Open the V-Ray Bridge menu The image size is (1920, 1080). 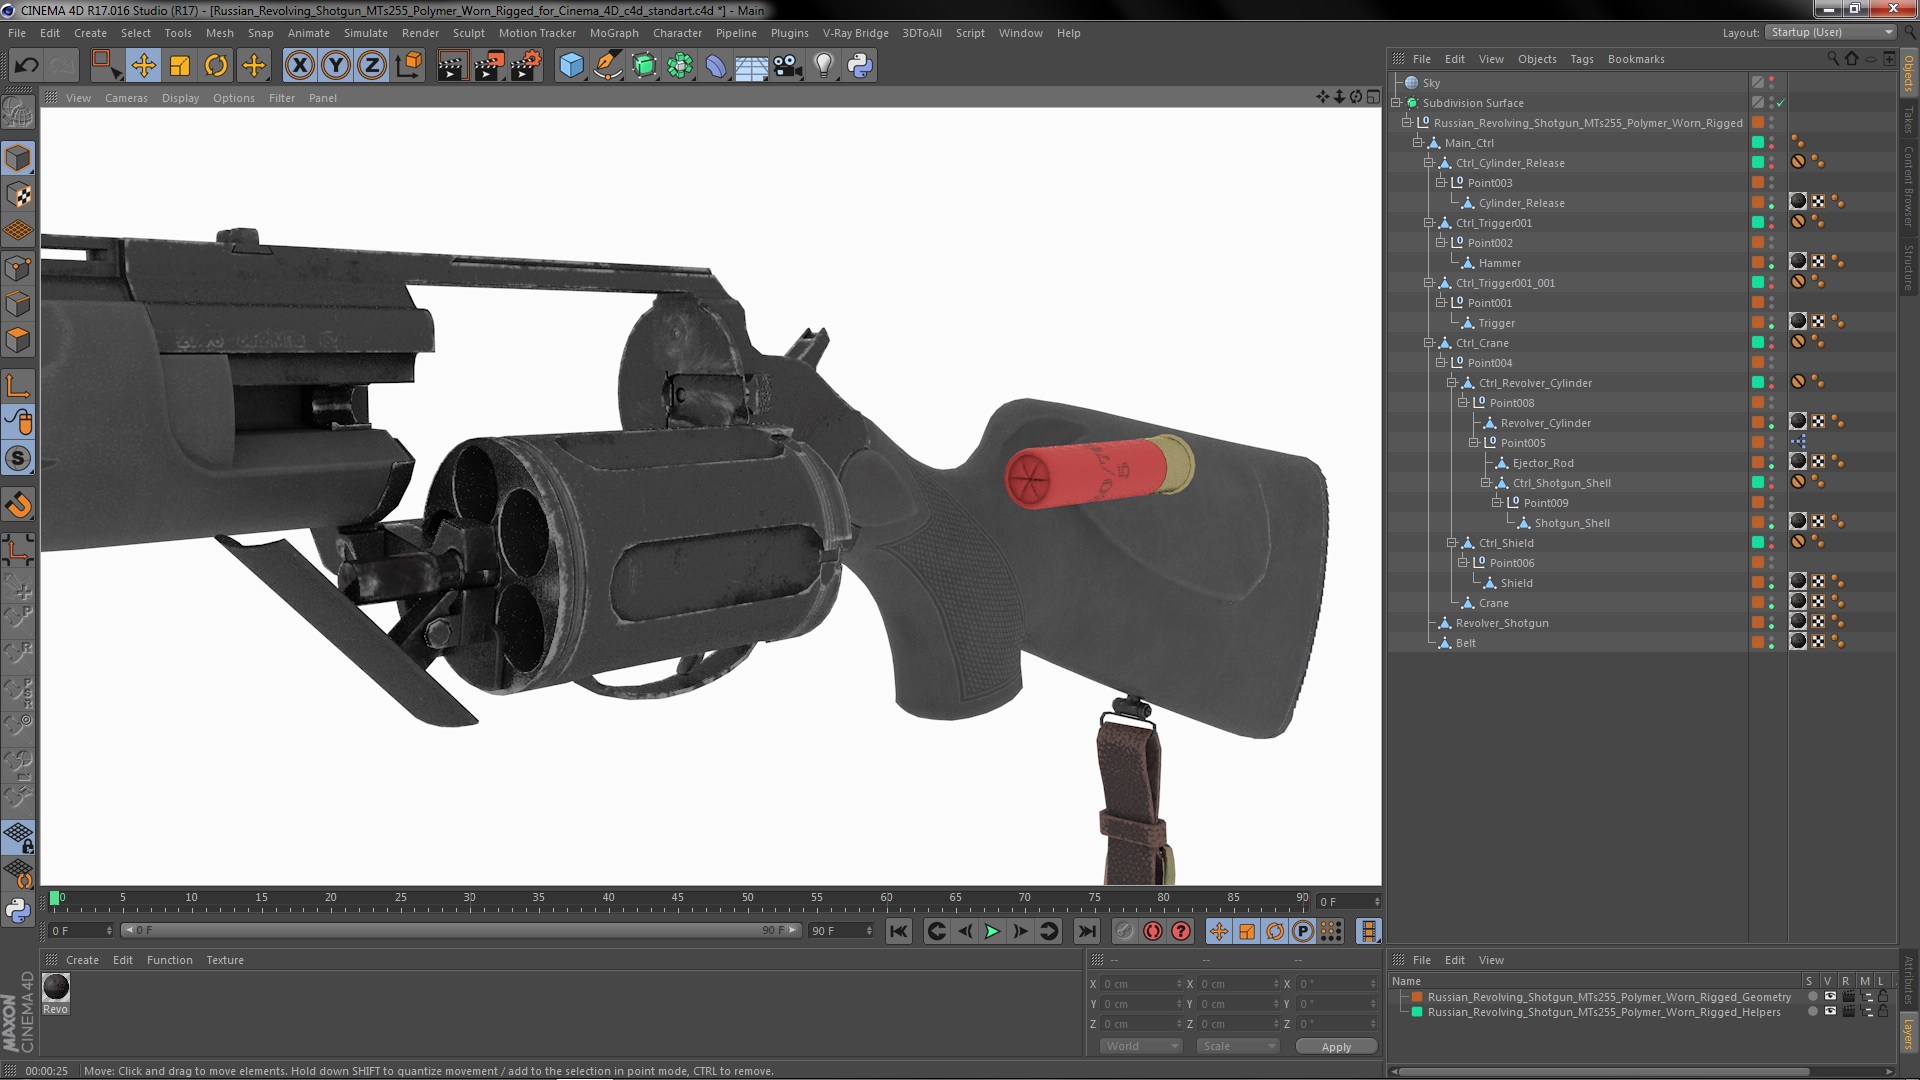pos(856,33)
